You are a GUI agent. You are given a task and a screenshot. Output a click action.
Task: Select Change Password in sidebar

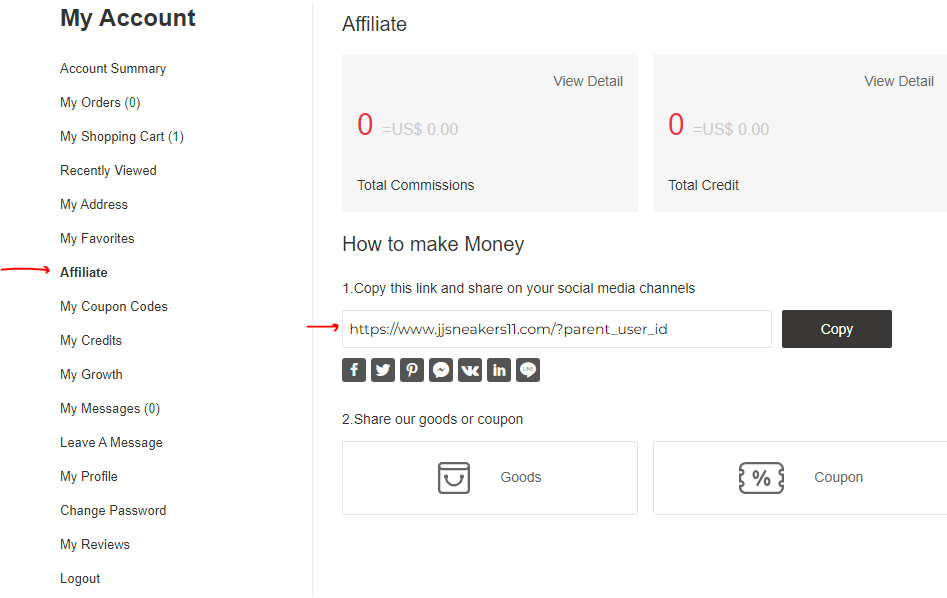[x=113, y=510]
